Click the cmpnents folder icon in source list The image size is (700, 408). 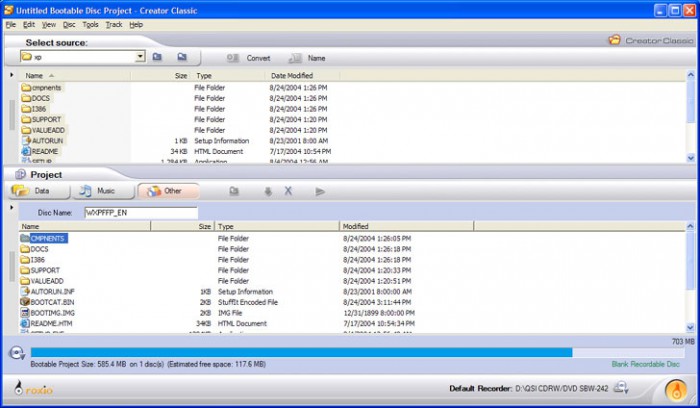(26, 87)
